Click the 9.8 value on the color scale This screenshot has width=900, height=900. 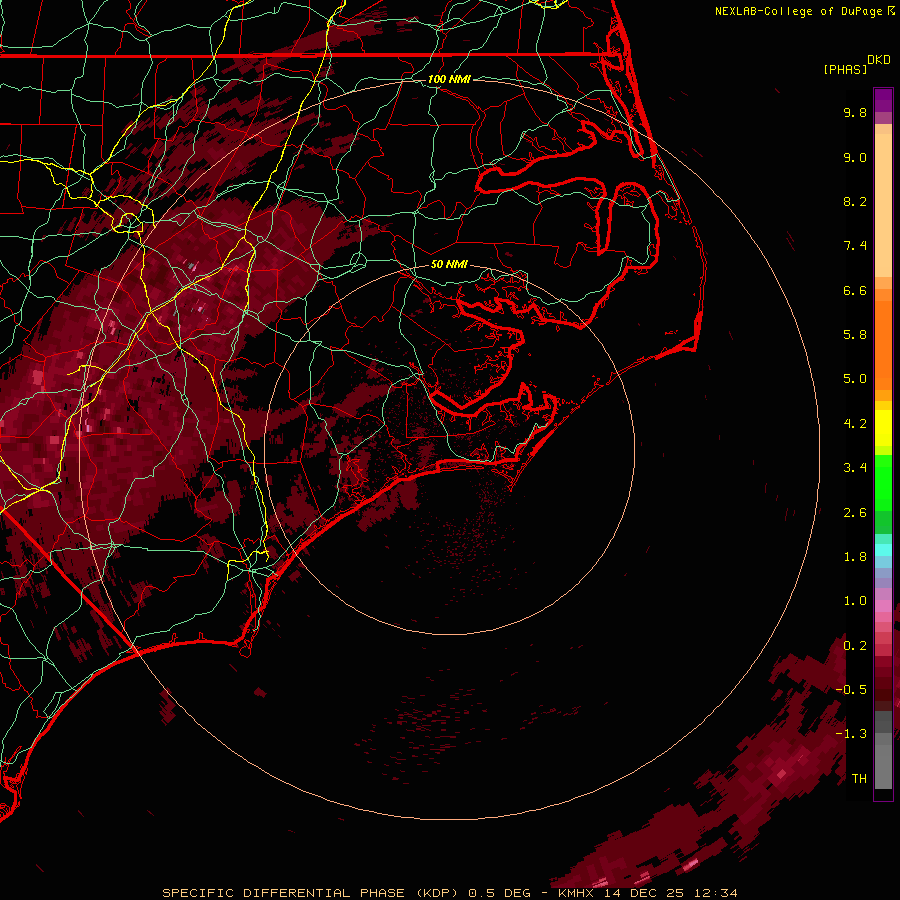855,112
